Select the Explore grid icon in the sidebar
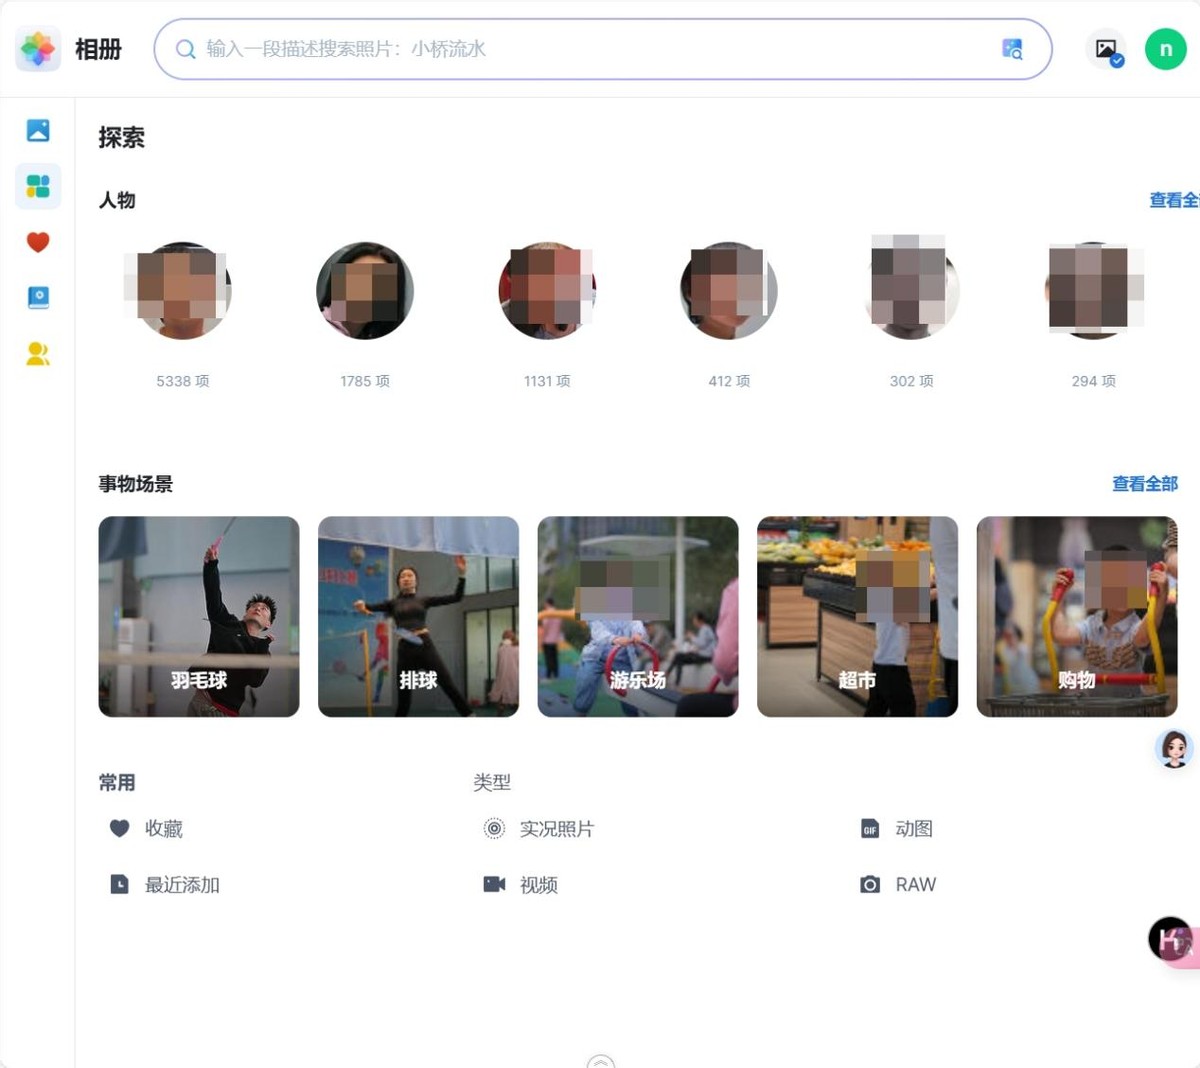This screenshot has width=1200, height=1068. pyautogui.click(x=38, y=186)
